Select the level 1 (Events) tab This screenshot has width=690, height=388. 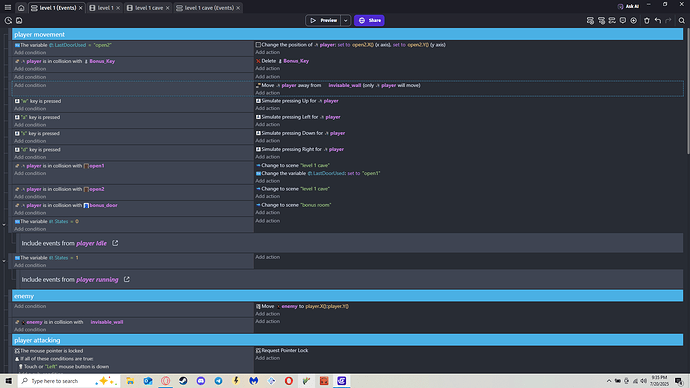56,8
